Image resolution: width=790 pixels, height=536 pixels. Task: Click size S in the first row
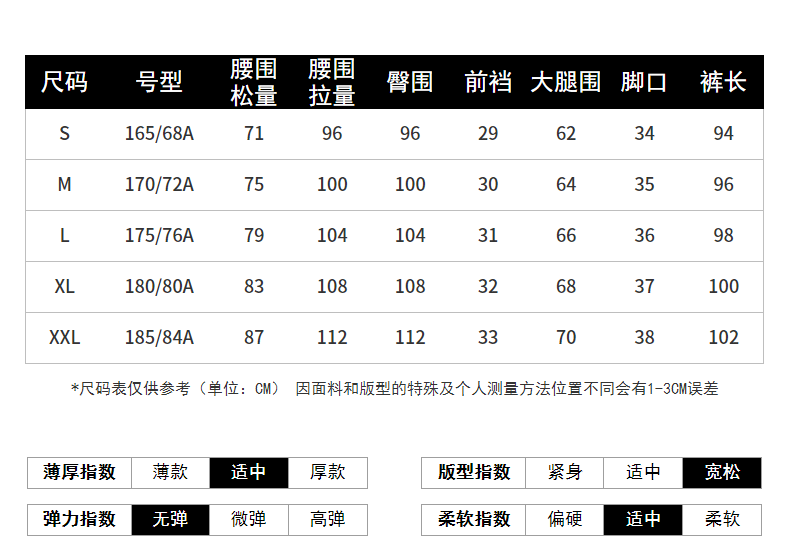pyautogui.click(x=64, y=133)
